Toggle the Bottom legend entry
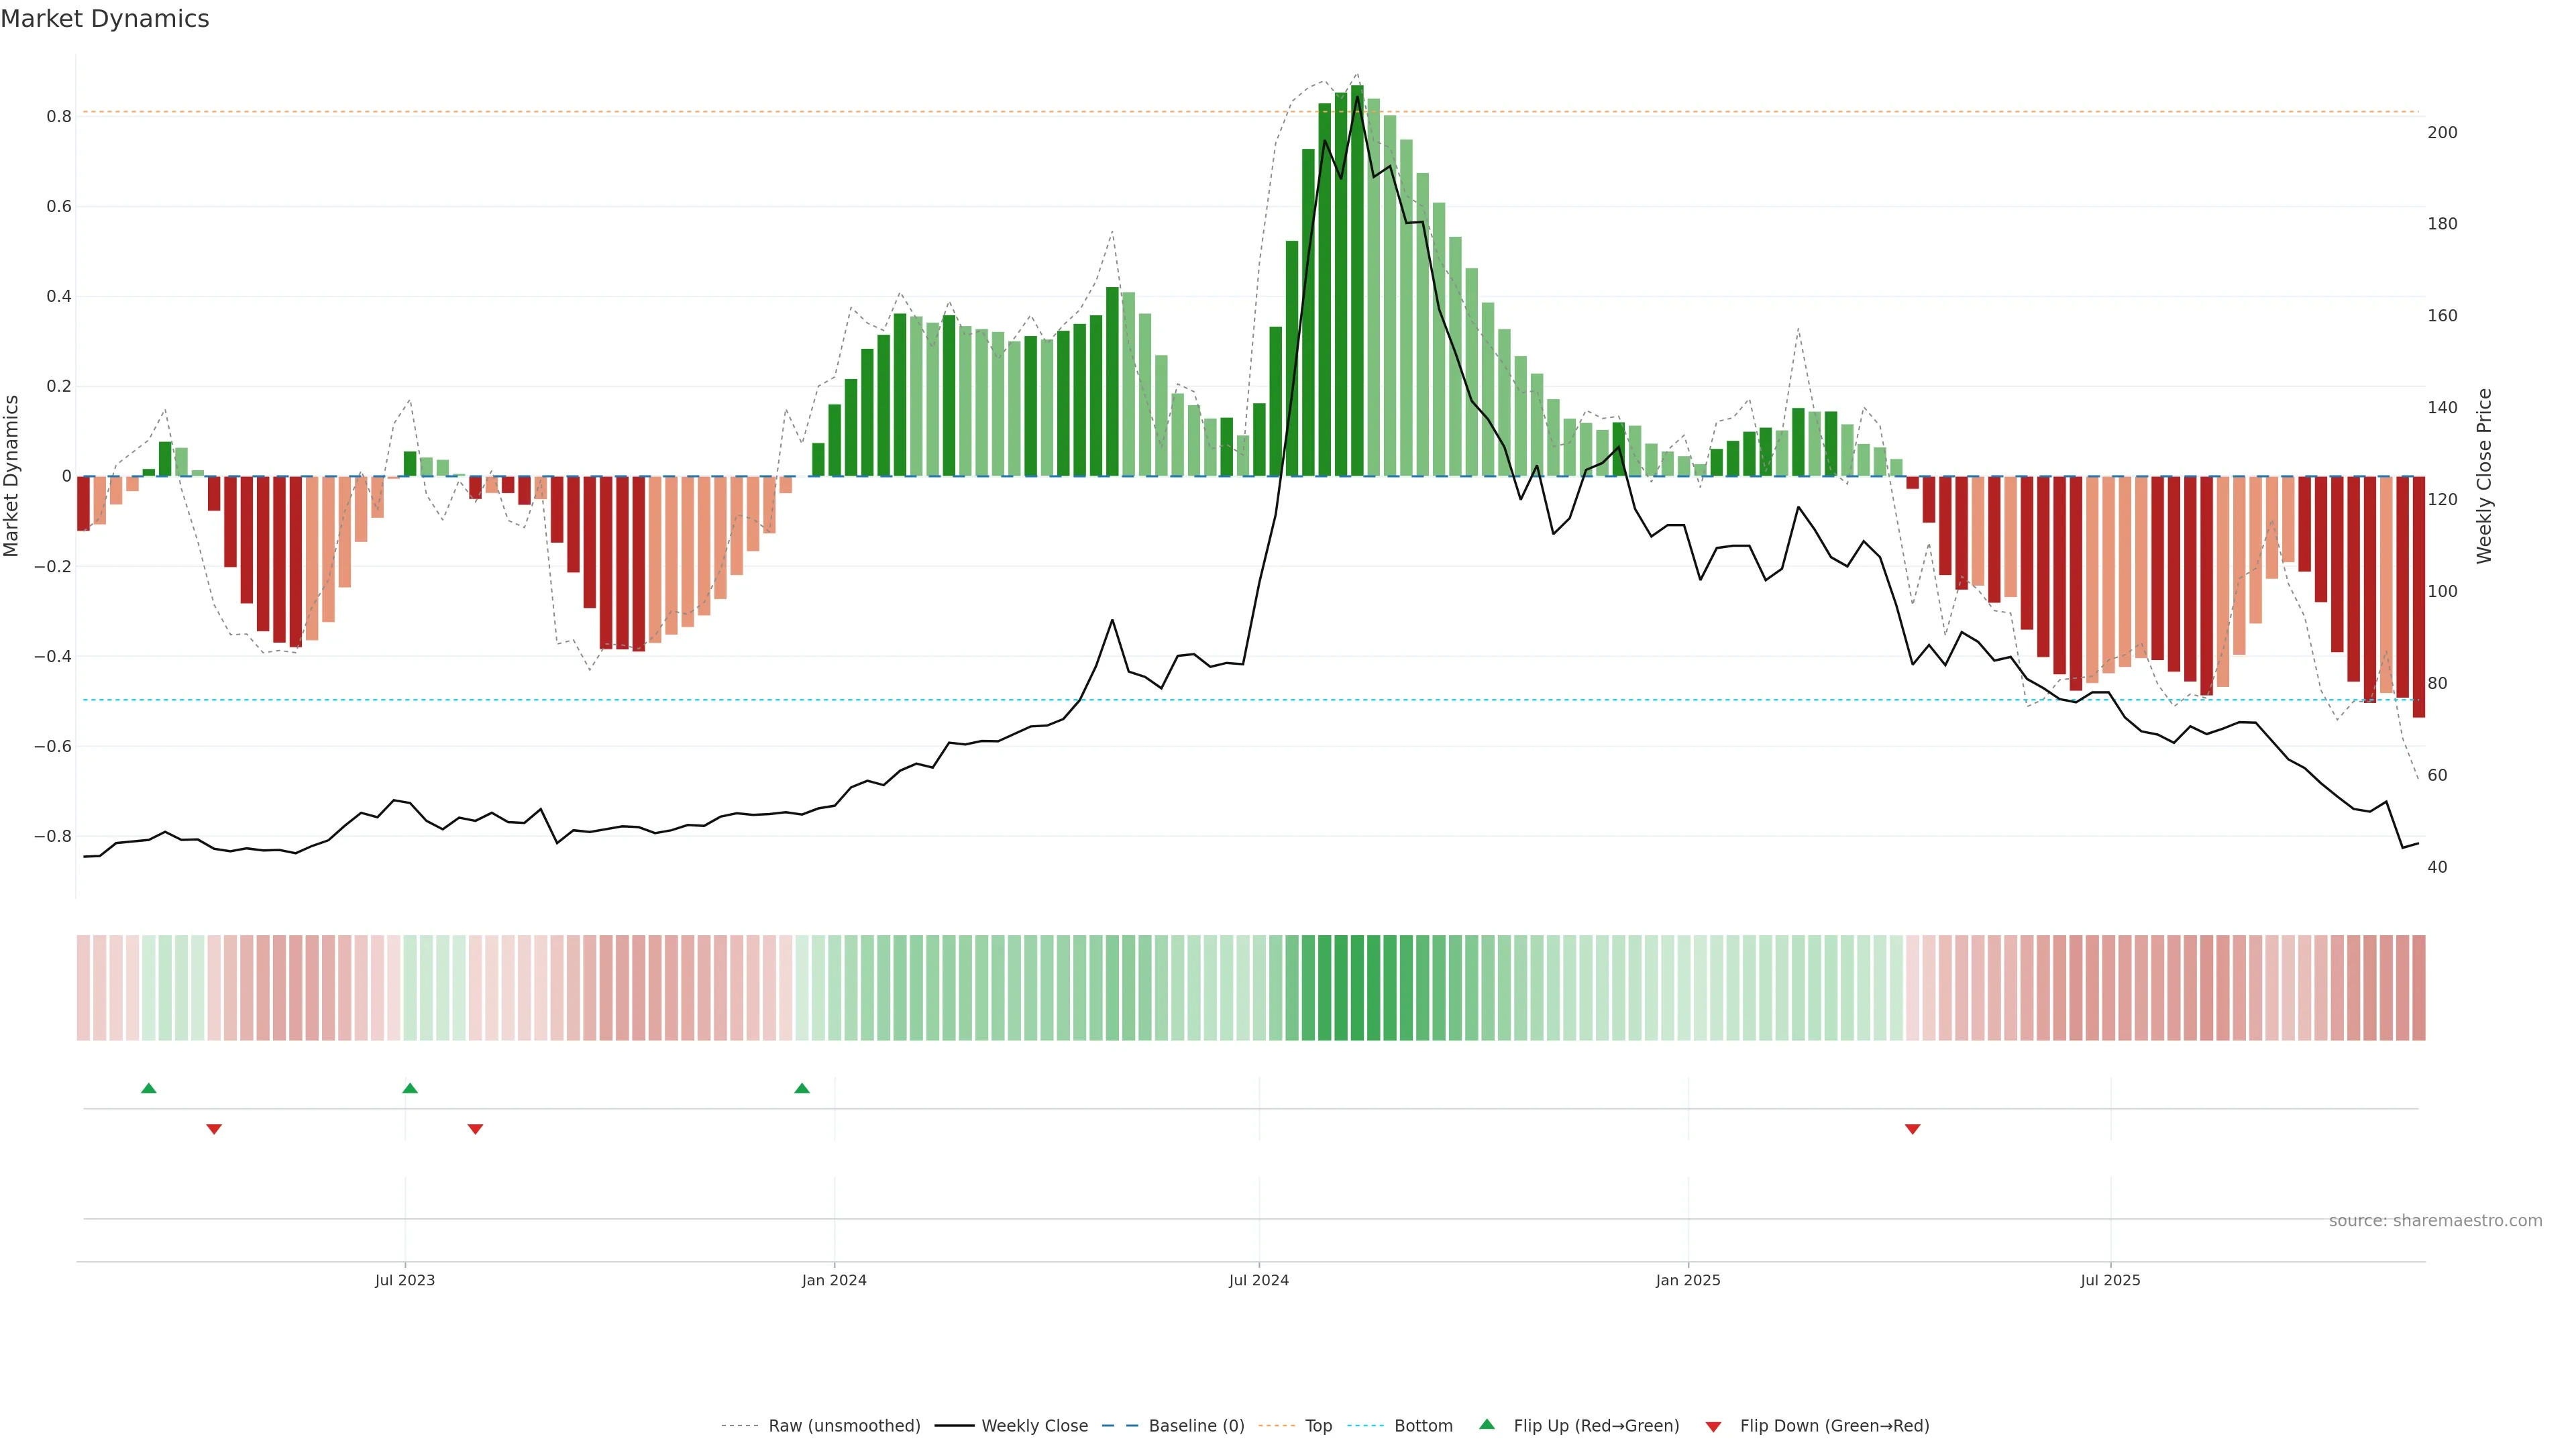The image size is (2576, 1449). click(x=1423, y=1426)
